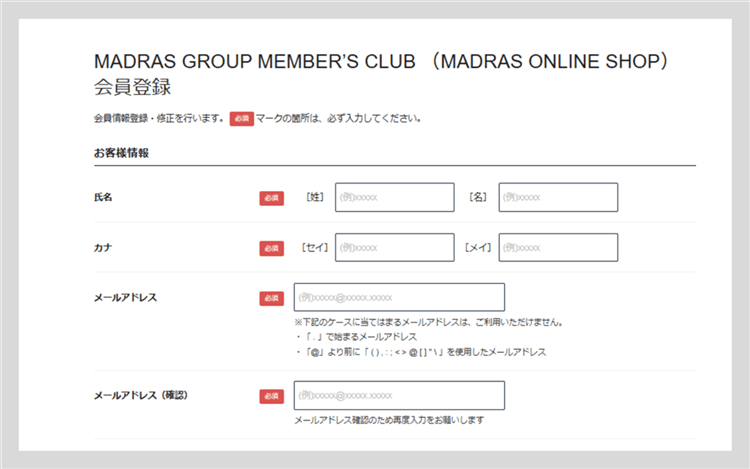Focus the メイ kana input field
Image resolution: width=750 pixels, height=469 pixels.
pos(558,247)
